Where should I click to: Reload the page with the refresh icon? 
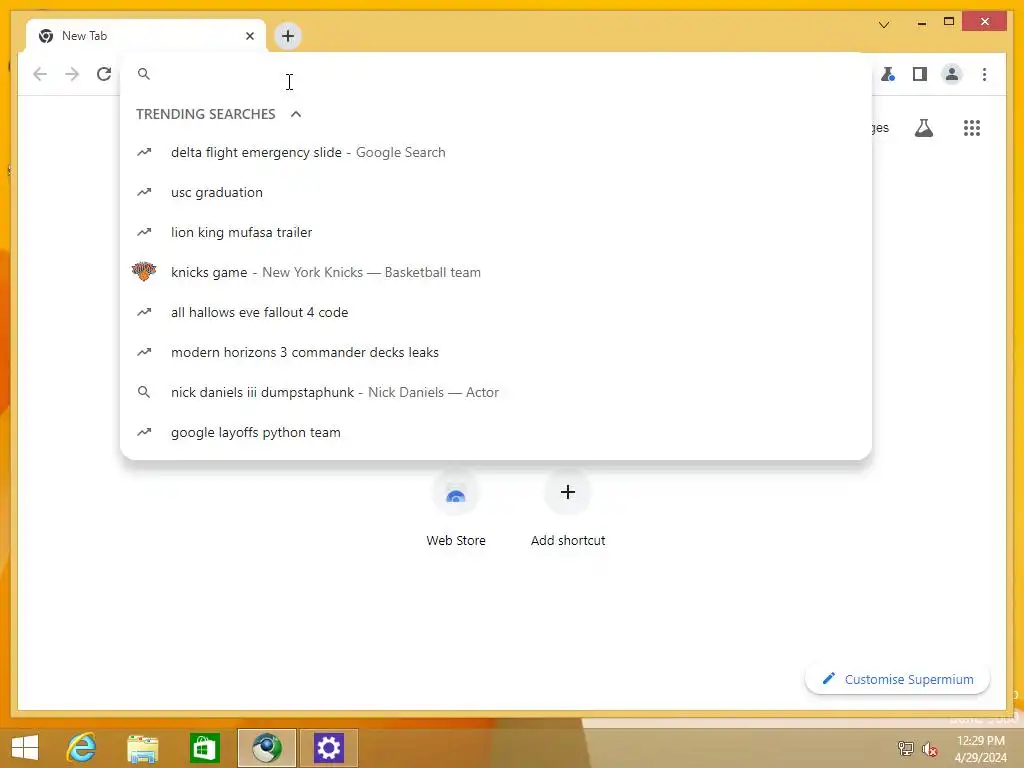tap(104, 74)
